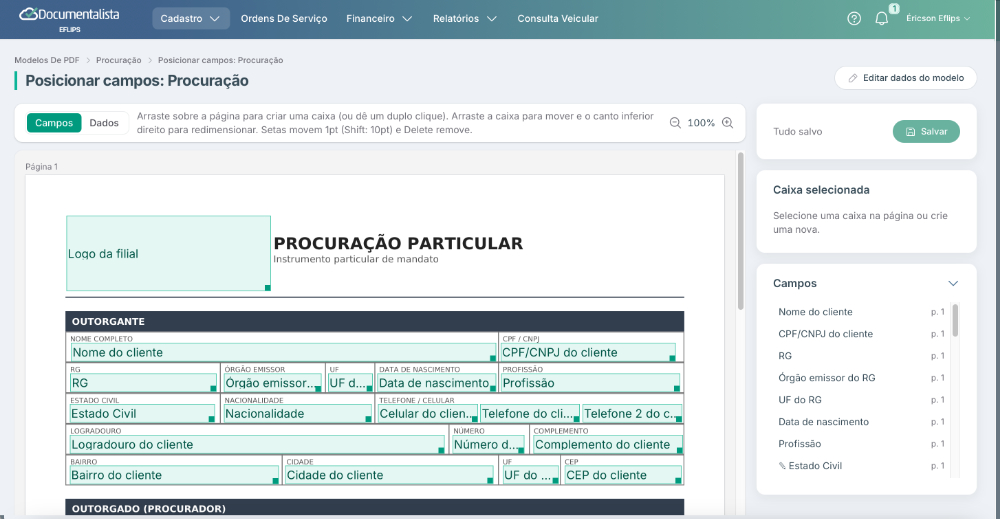Screen dimensions: 1000x519
Task: Collapse the Campos panel chevron
Action: pyautogui.click(x=953, y=283)
